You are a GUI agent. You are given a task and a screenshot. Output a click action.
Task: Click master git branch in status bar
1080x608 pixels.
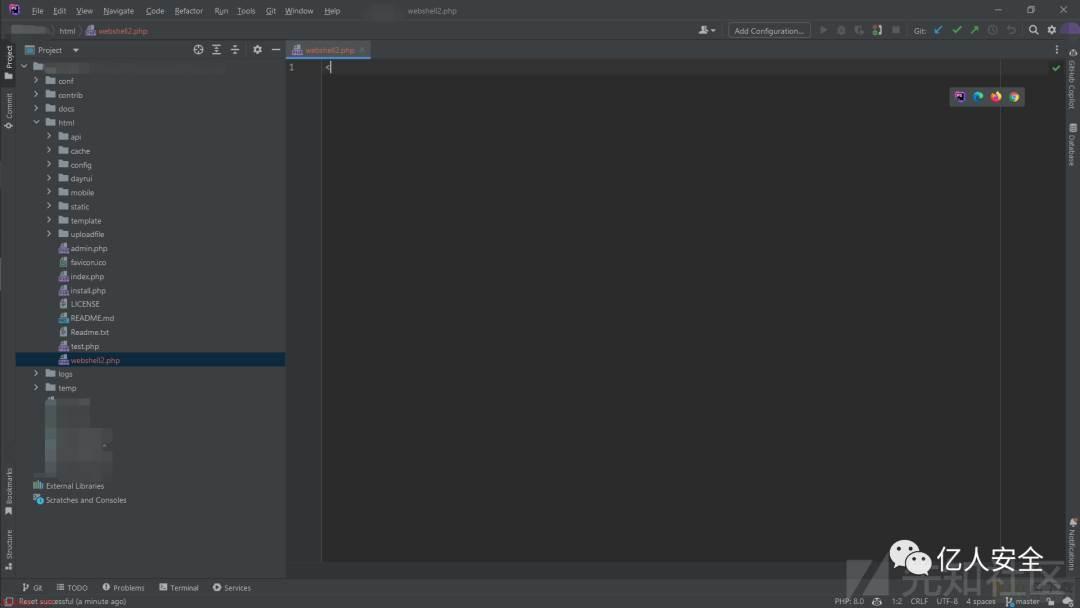(x=1022, y=601)
